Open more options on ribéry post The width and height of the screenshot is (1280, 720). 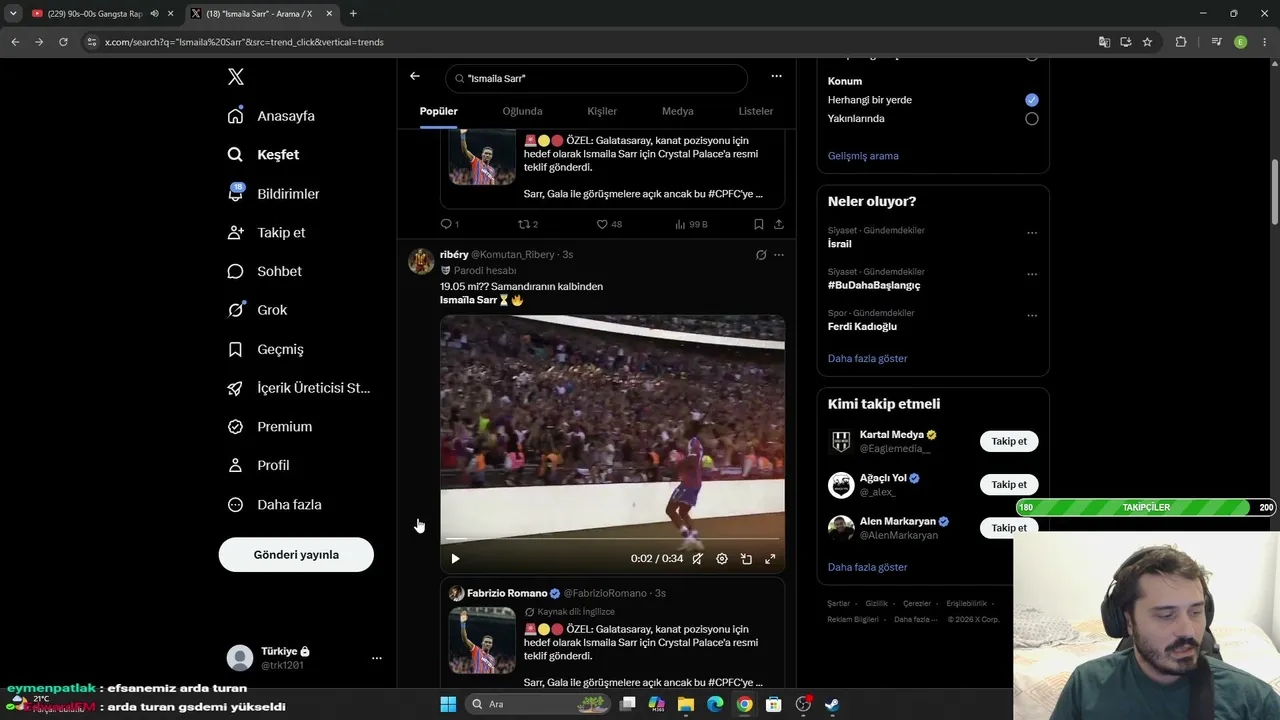click(x=779, y=255)
